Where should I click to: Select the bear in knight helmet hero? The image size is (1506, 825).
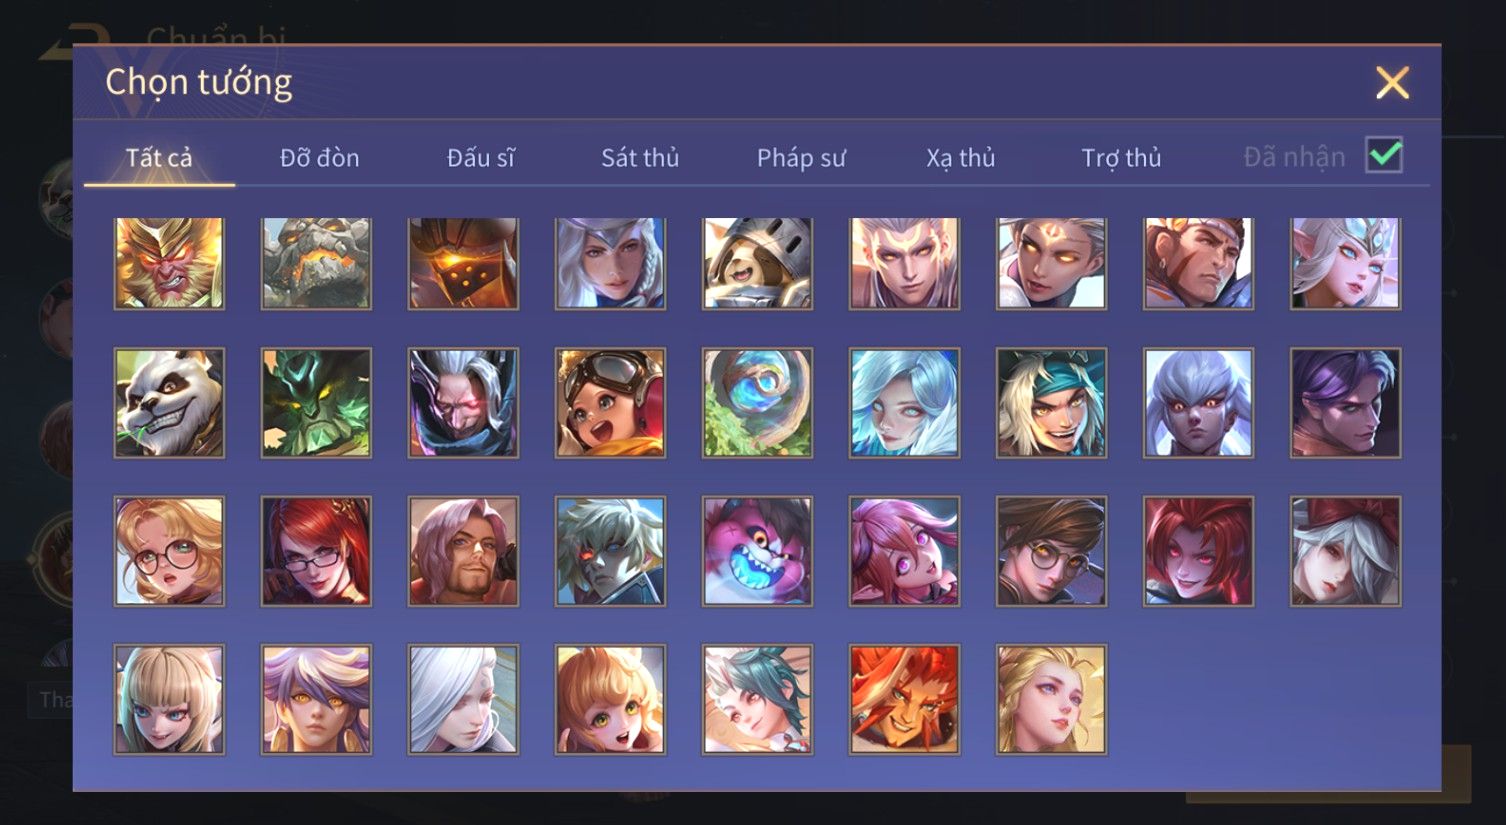pyautogui.click(x=757, y=263)
